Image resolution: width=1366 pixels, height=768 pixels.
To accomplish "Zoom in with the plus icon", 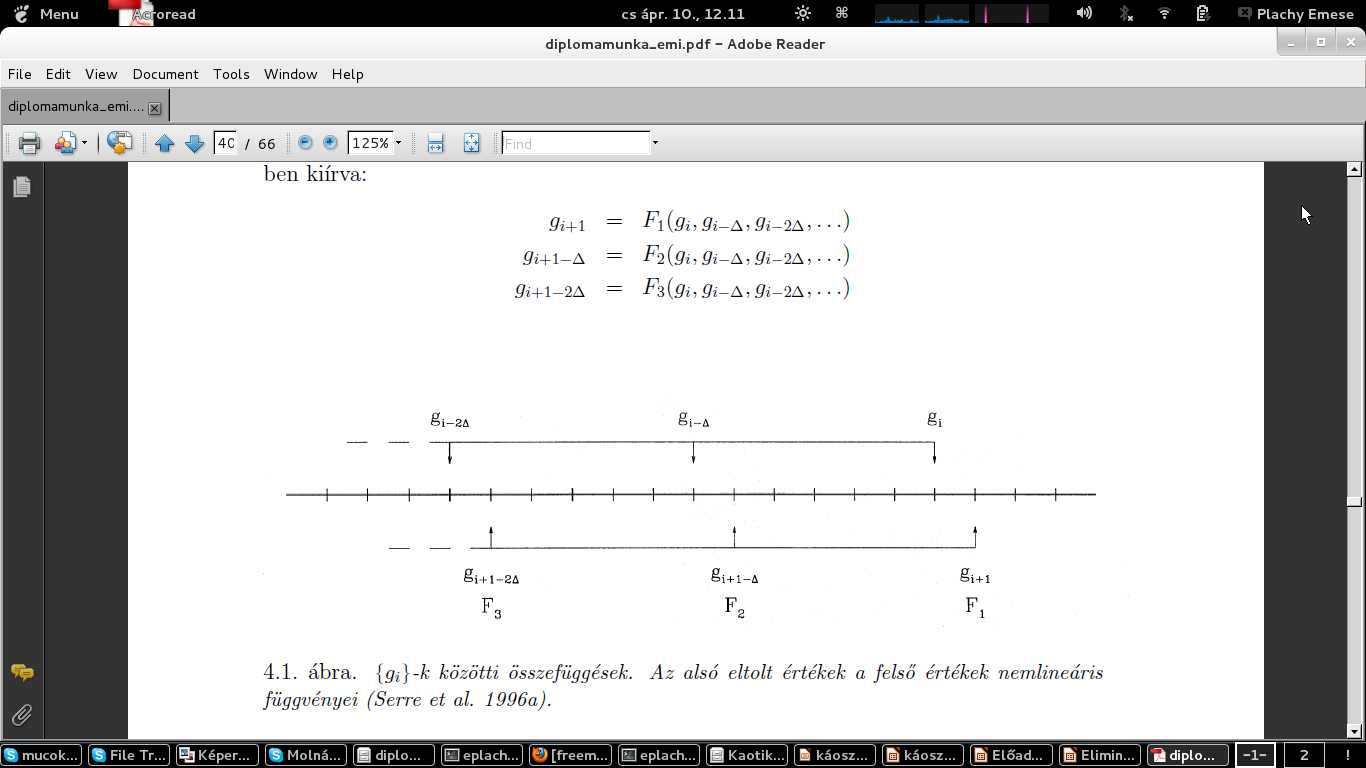I will [x=330, y=143].
